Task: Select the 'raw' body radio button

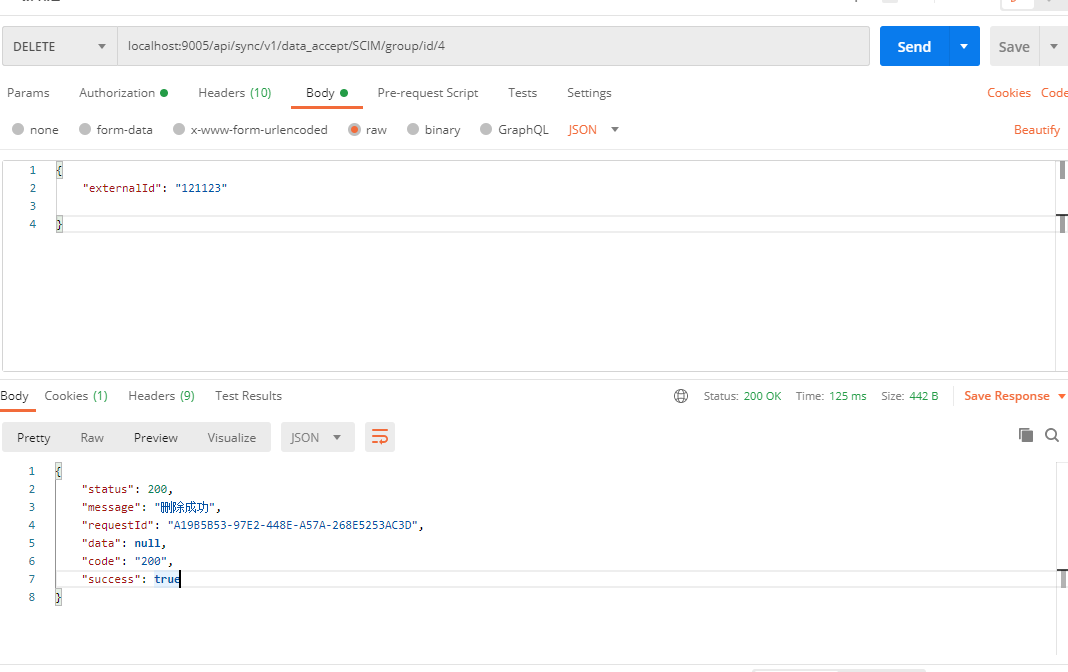Action: pyautogui.click(x=354, y=129)
